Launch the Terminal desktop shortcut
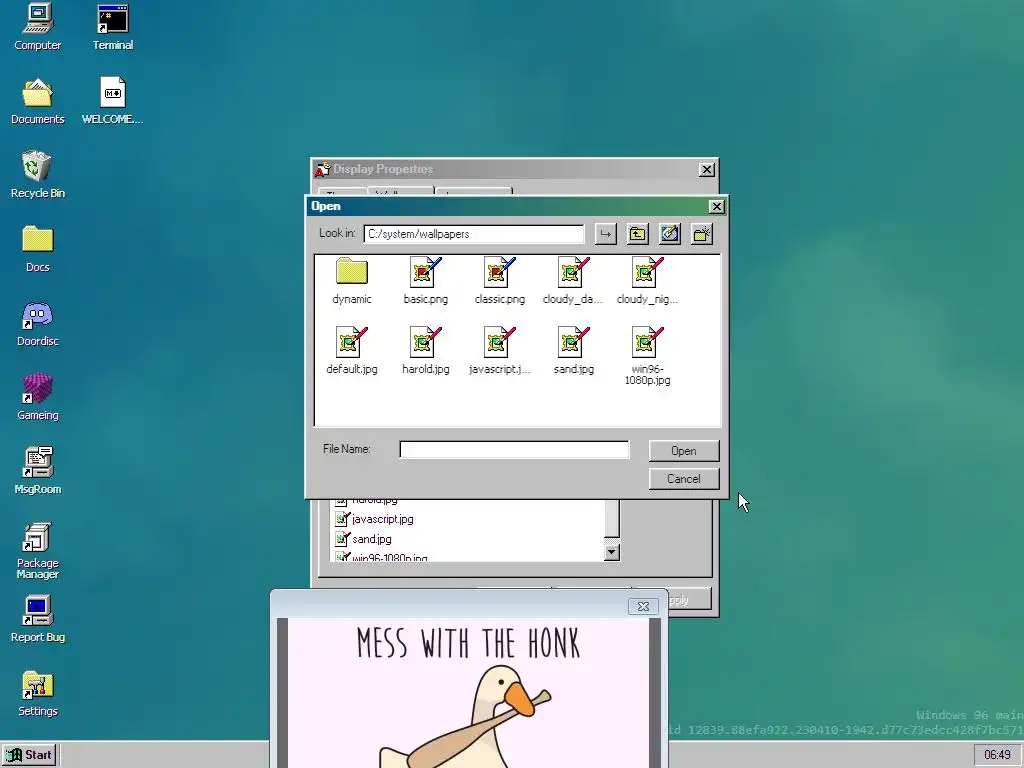This screenshot has height=768, width=1024. (x=112, y=27)
